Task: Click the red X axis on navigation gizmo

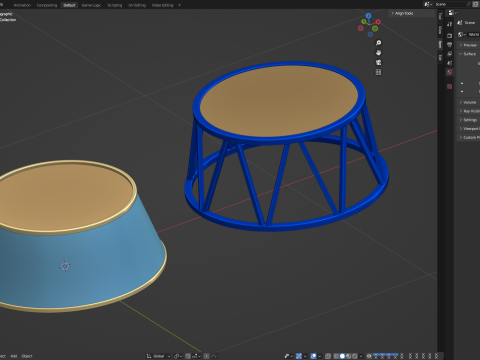Action: point(378,22)
